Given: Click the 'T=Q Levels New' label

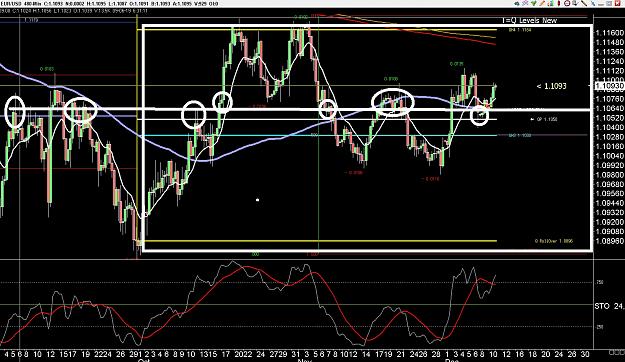Looking at the screenshot, I should pyautogui.click(x=529, y=20).
